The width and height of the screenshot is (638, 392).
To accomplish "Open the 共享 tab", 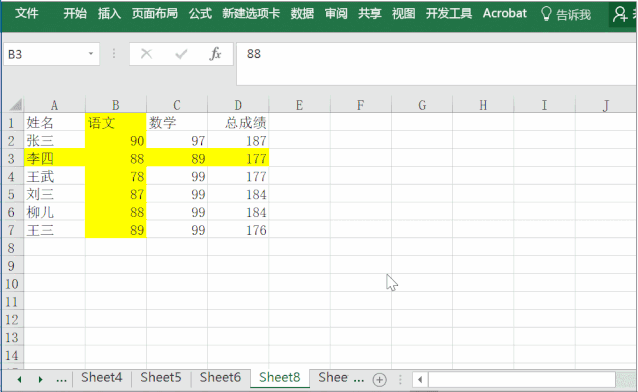I will (369, 13).
